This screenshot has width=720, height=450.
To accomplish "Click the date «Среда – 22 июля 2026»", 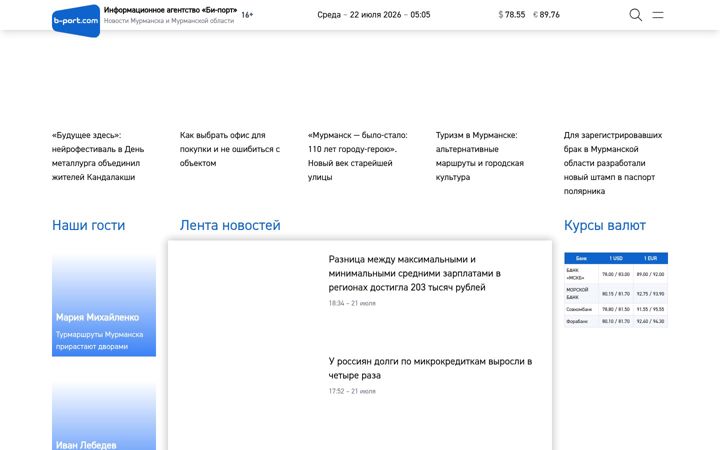I will tap(359, 15).
